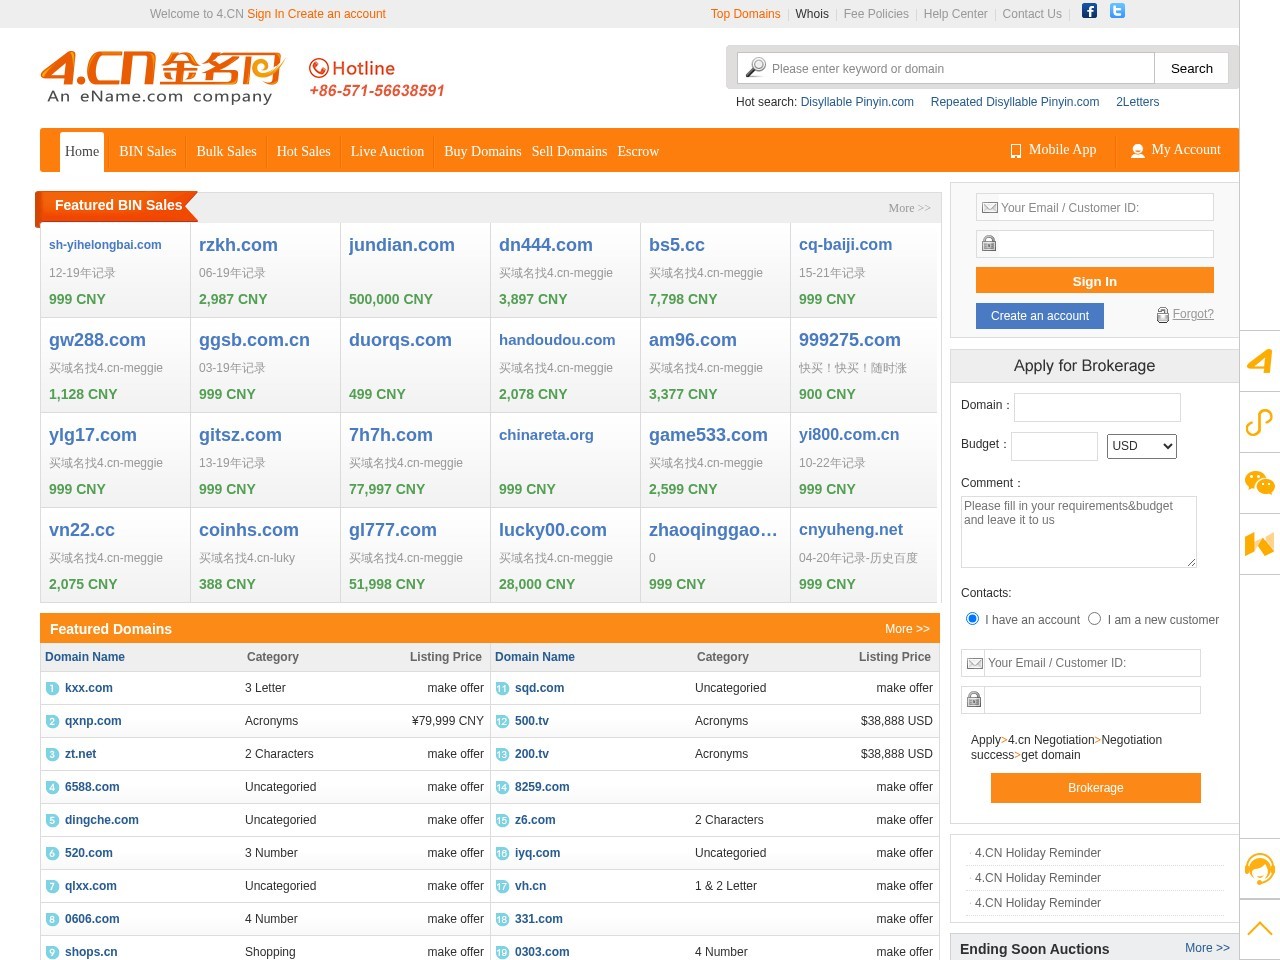Open the Facebook page icon
Viewport: 1280px width, 960px height.
pos(1089,11)
